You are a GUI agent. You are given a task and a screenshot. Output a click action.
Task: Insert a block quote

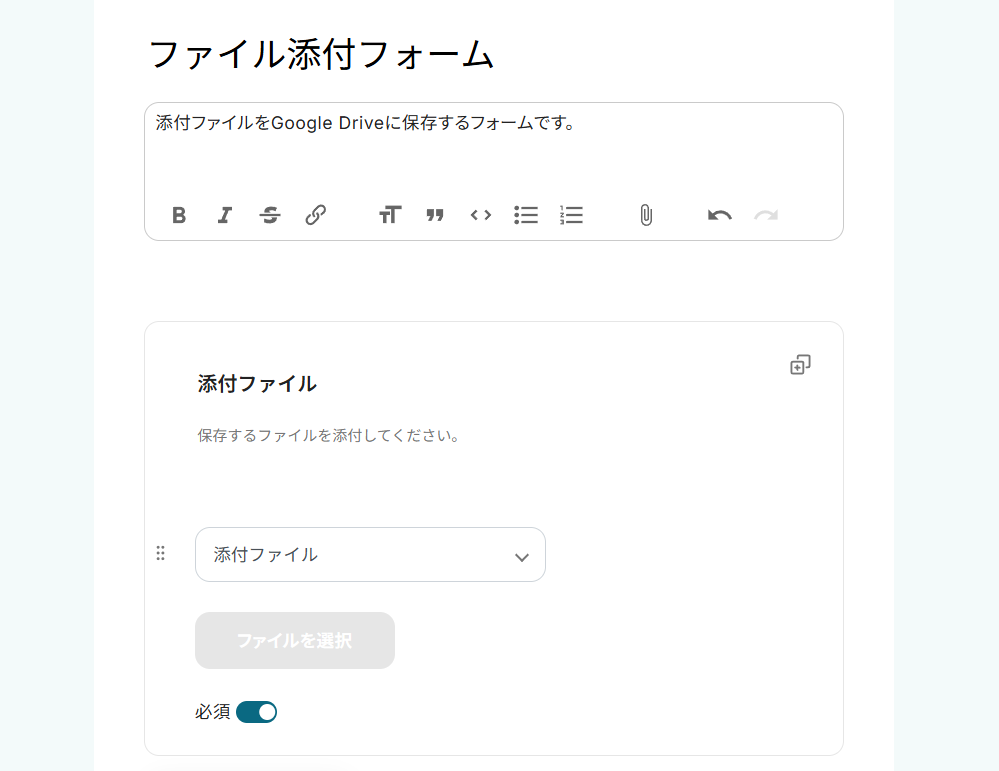pyautogui.click(x=435, y=215)
